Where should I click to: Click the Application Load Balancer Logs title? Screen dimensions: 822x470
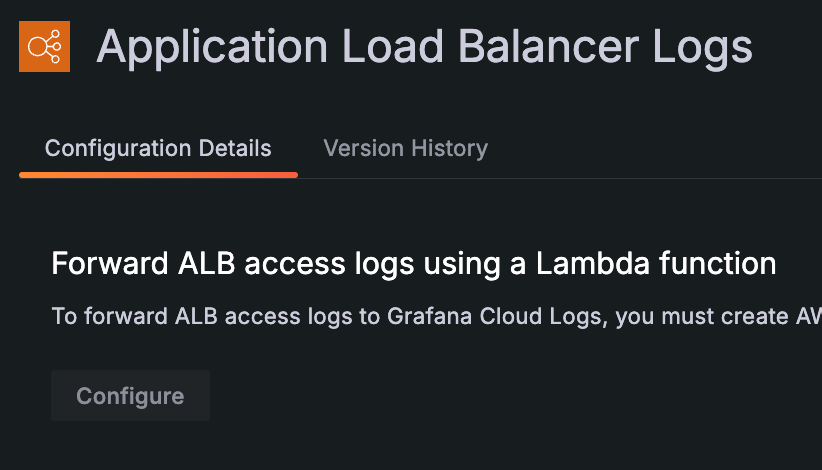click(424, 47)
